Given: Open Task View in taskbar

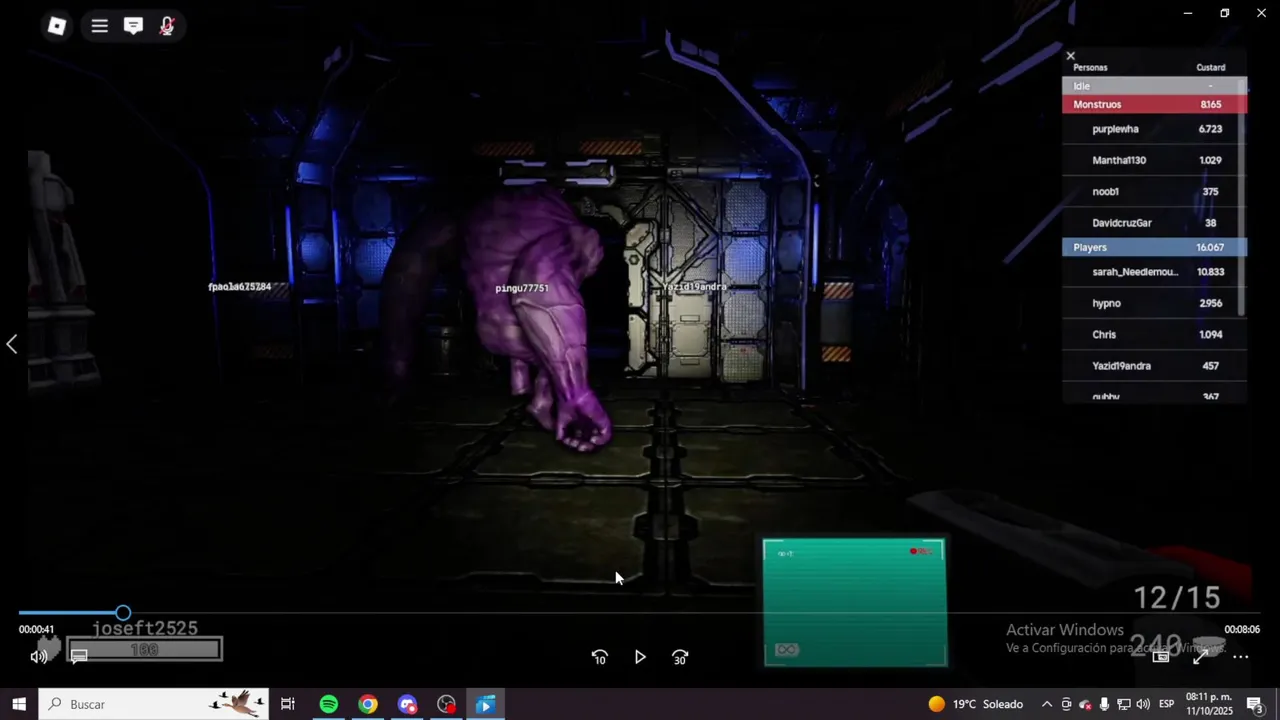Looking at the screenshot, I should 288,704.
